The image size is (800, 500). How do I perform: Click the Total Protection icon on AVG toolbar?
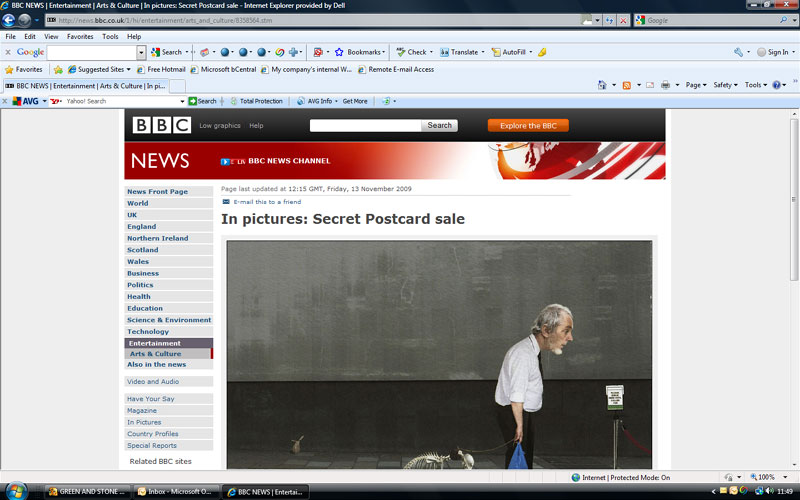[234, 101]
